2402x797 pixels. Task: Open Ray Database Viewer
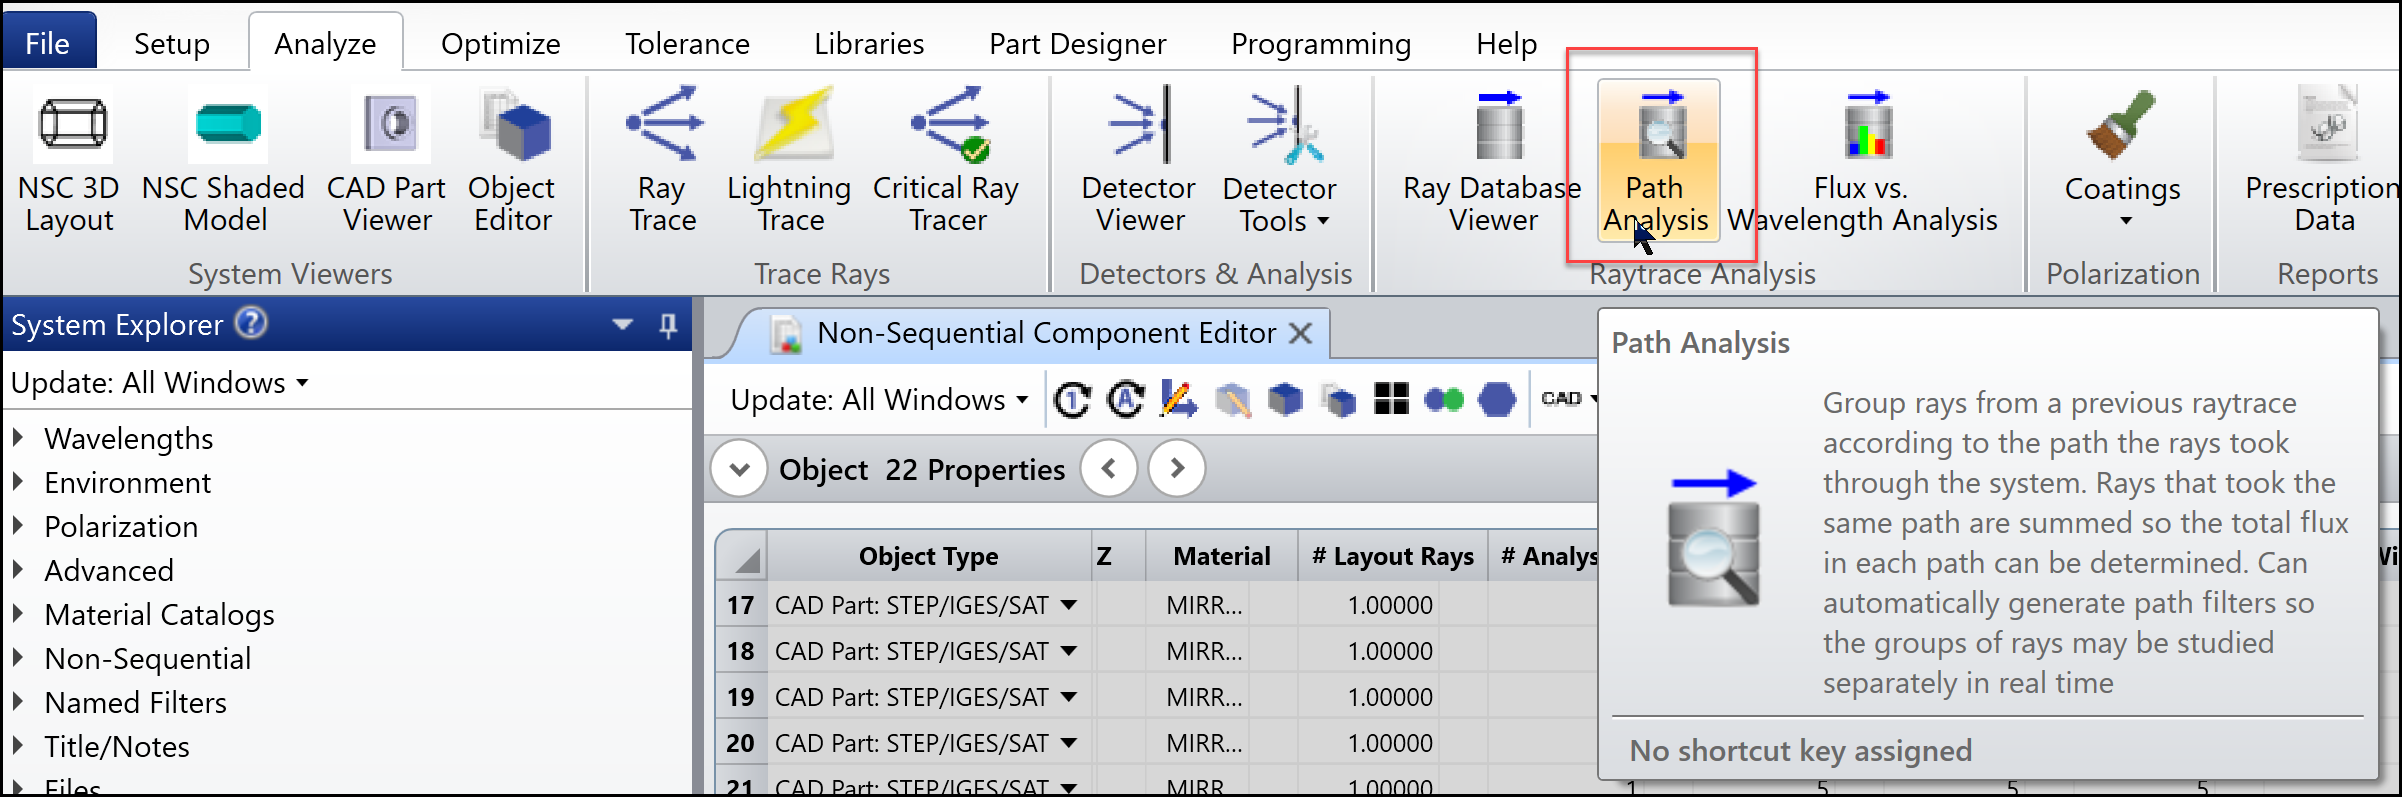pyautogui.click(x=1493, y=162)
